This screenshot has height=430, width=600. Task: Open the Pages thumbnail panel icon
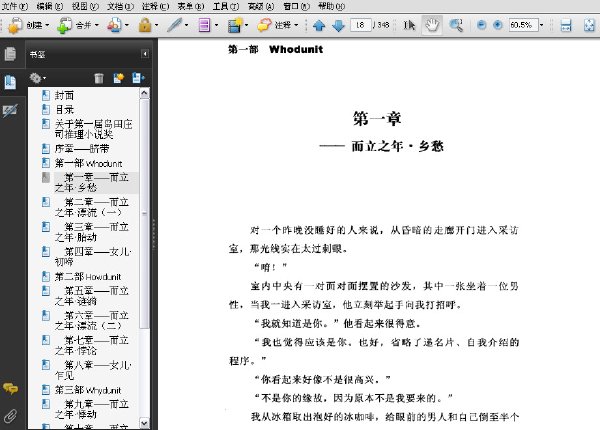click(x=10, y=54)
